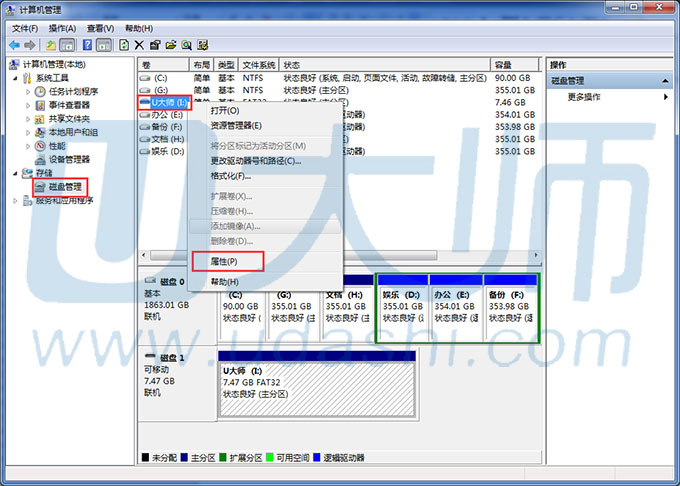The image size is (680, 486).
Task: Select the 文档 (H:) volume row
Action: coord(168,139)
